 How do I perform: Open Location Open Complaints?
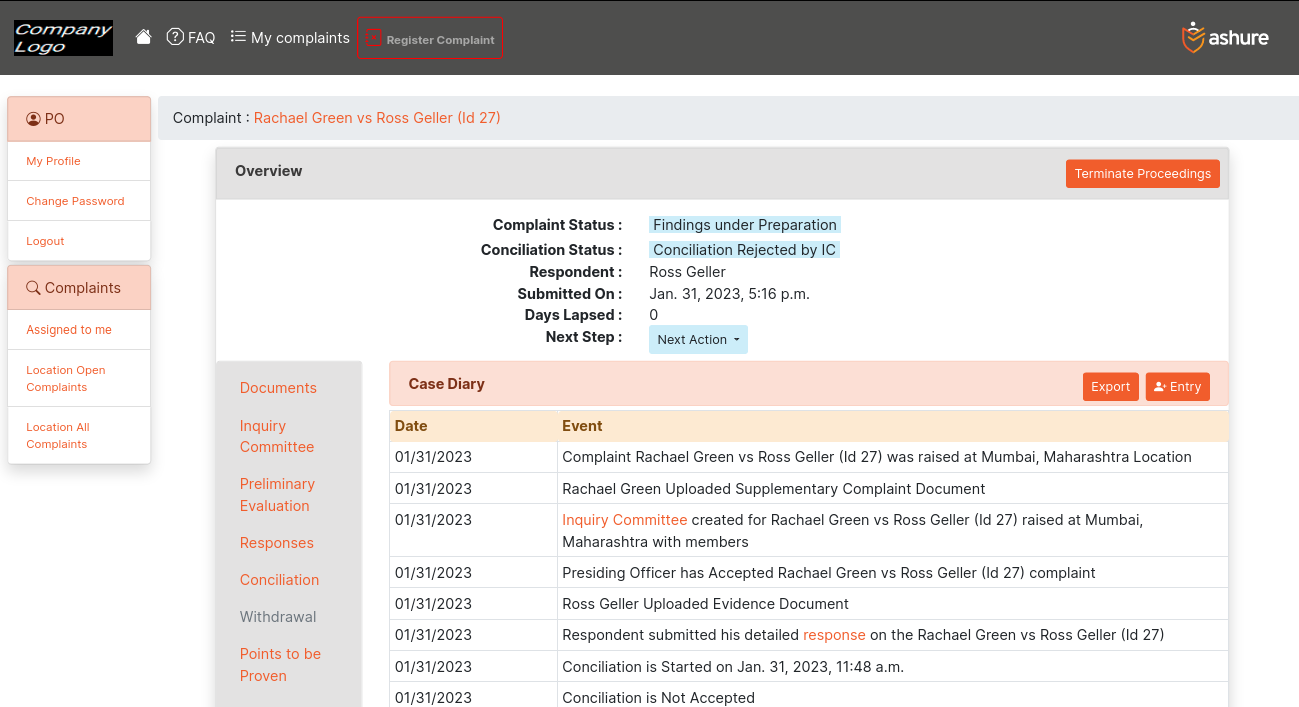[65, 378]
